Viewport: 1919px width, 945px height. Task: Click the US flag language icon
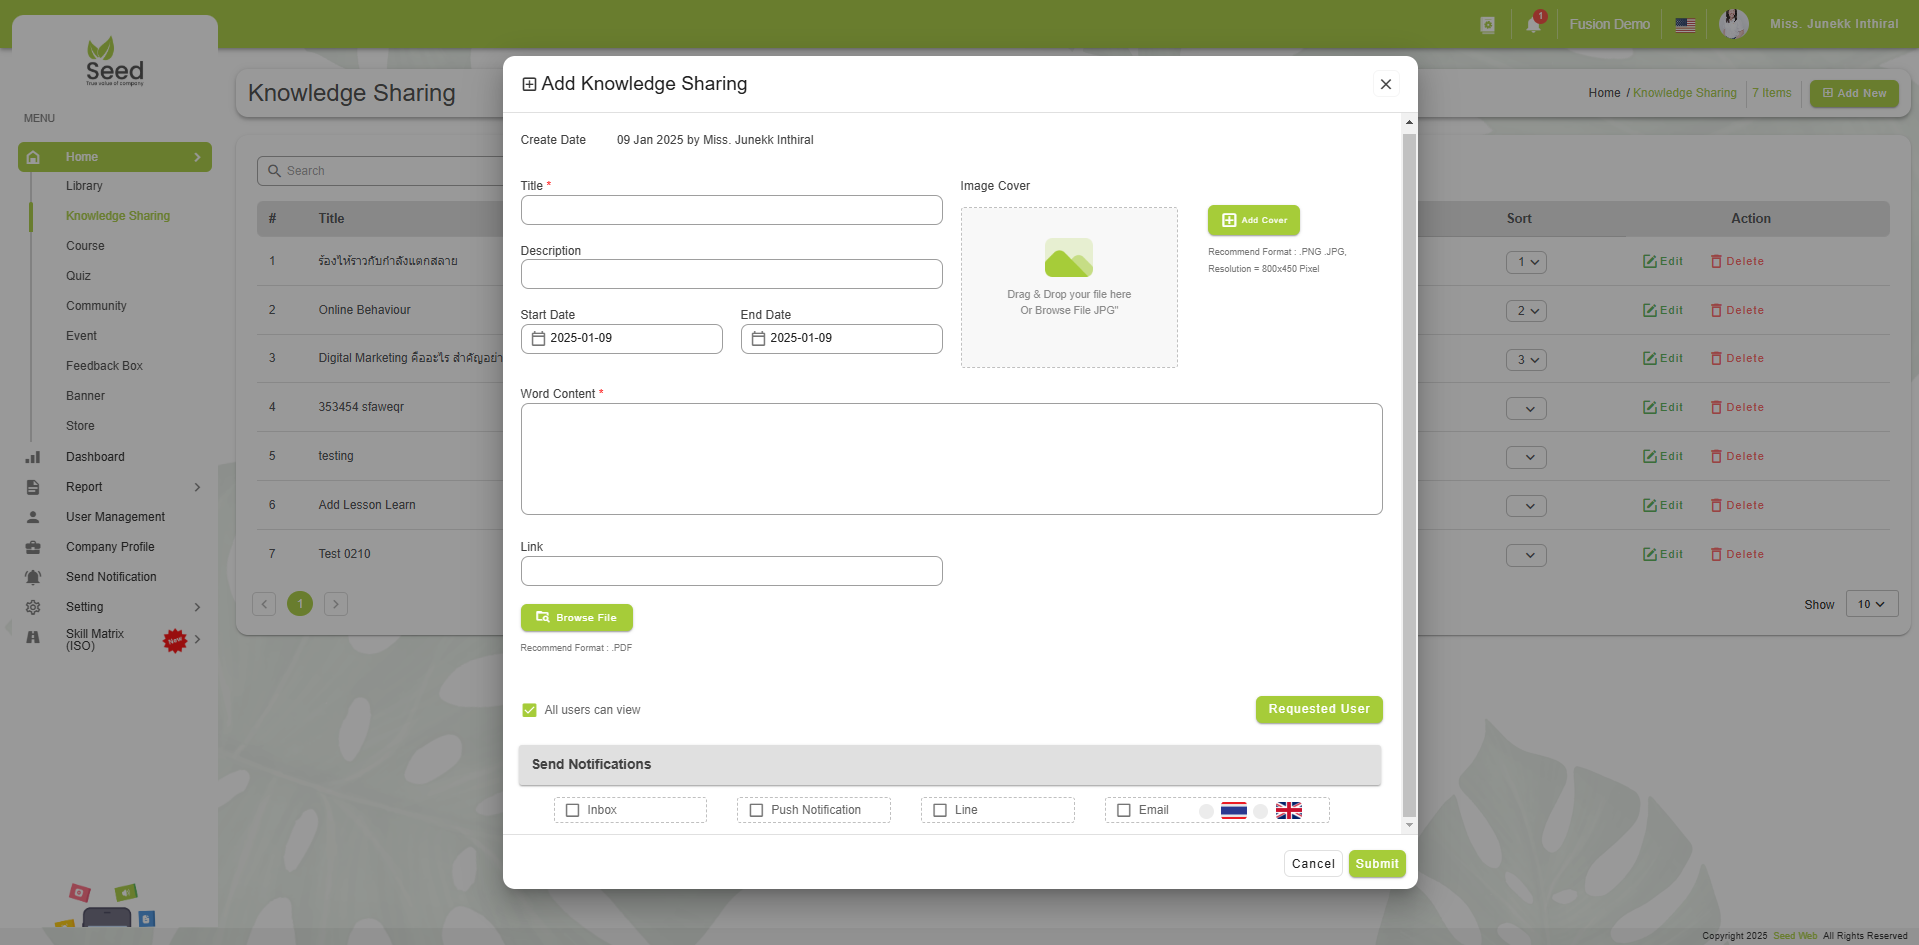(1685, 25)
